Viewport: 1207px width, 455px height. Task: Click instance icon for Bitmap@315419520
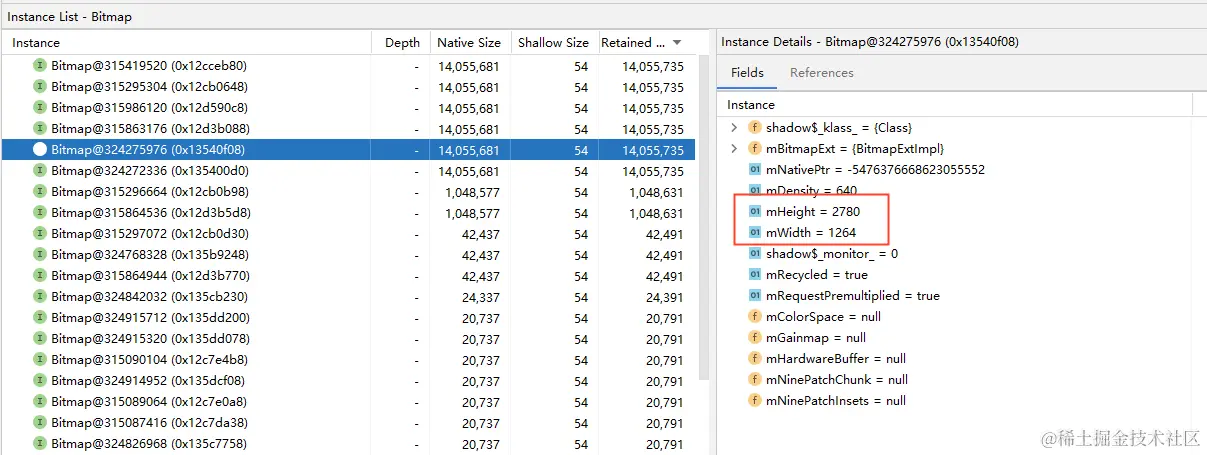click(x=40, y=66)
